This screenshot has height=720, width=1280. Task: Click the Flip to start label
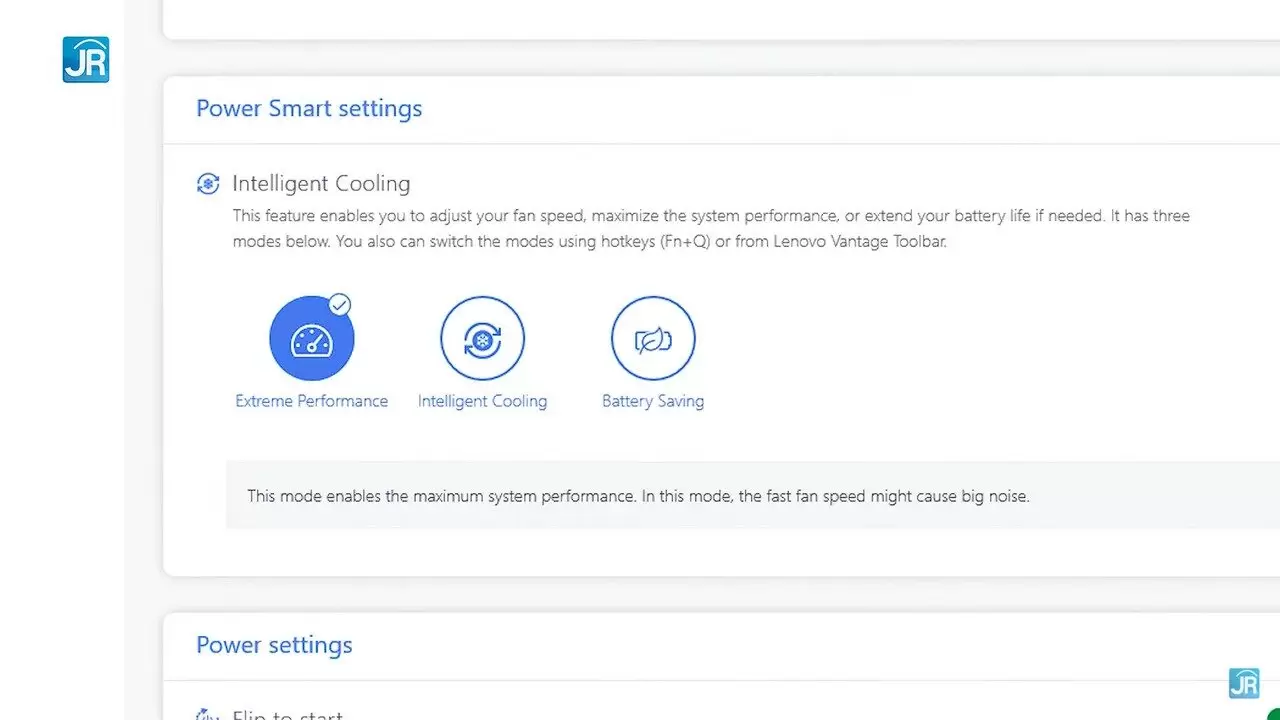tap(288, 715)
